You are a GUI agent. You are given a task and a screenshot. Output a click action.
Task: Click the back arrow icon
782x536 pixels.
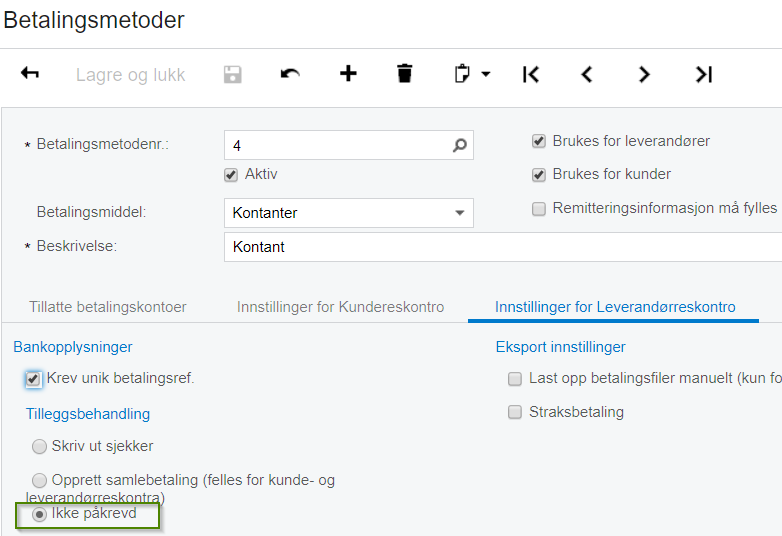pos(30,74)
